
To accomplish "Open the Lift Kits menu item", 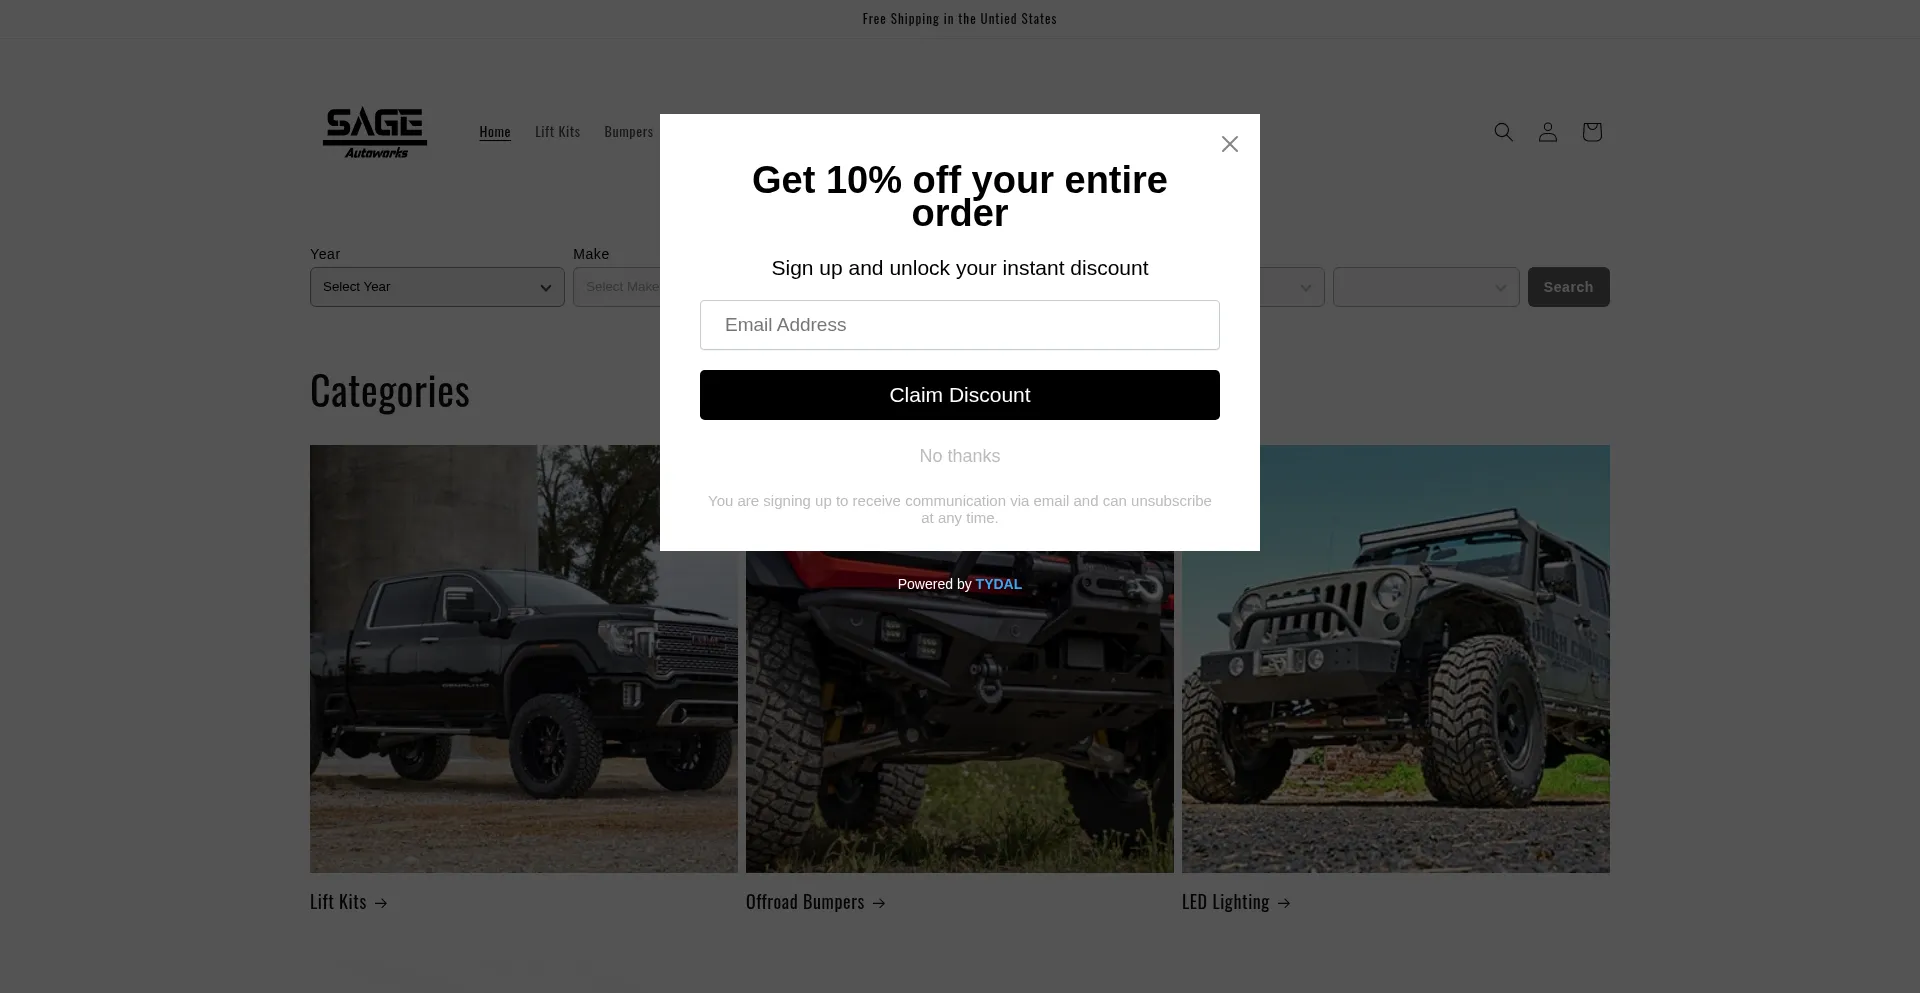I will (557, 132).
